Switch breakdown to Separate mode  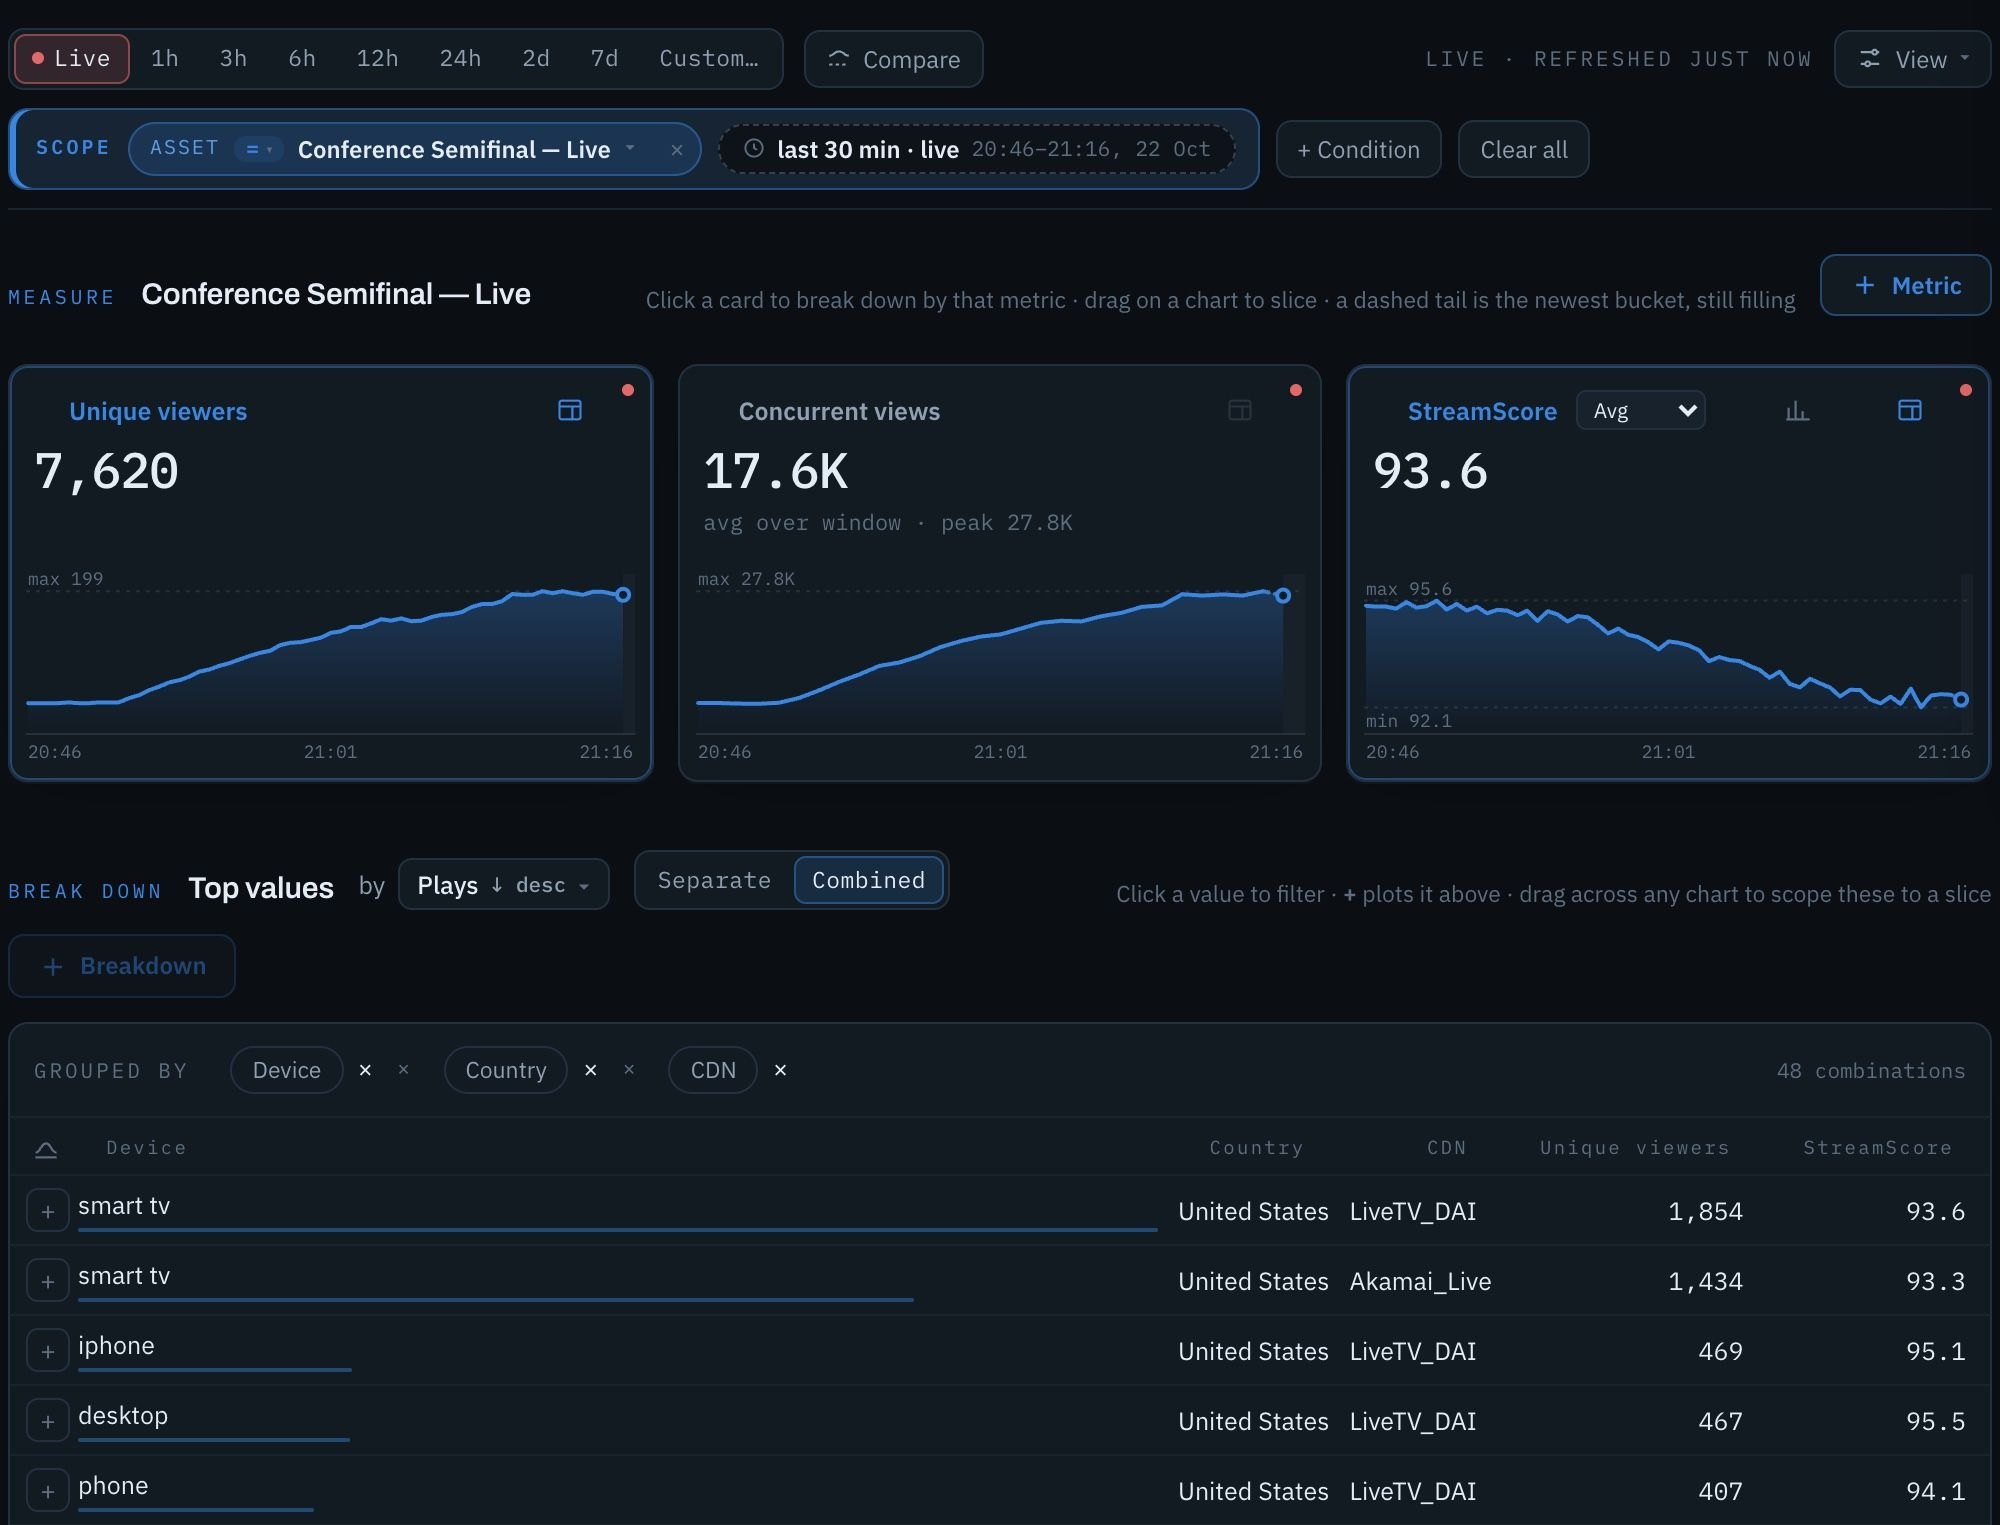click(x=715, y=880)
